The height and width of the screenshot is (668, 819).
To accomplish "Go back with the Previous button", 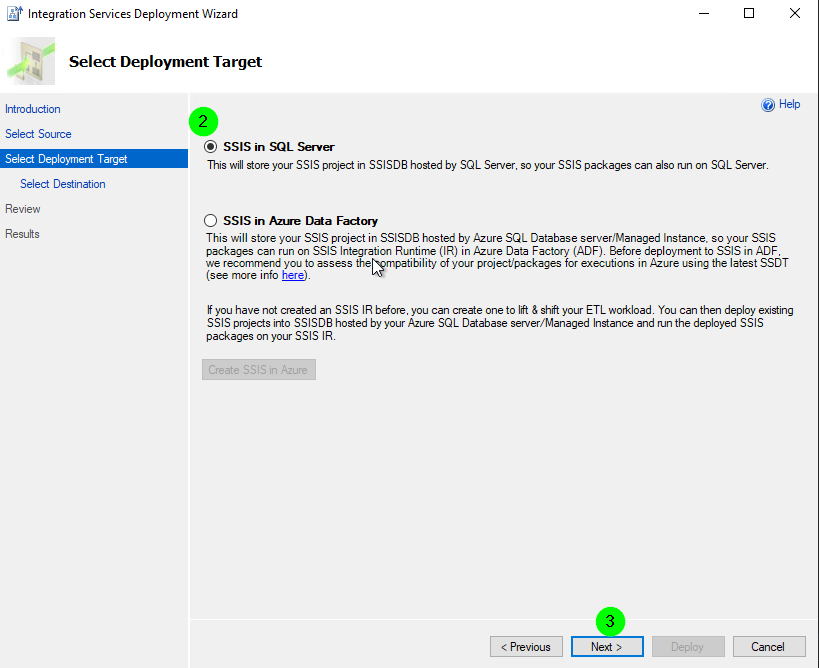I will pos(526,647).
